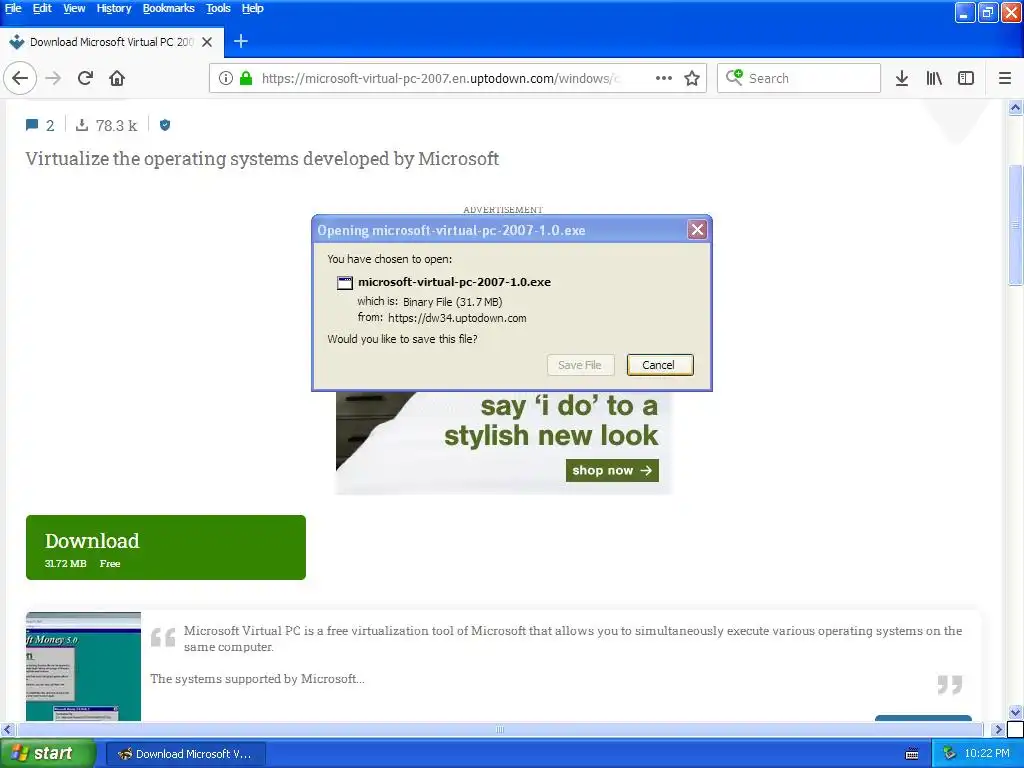1024x768 pixels.
Task: Open the Edit menu
Action: [42, 8]
